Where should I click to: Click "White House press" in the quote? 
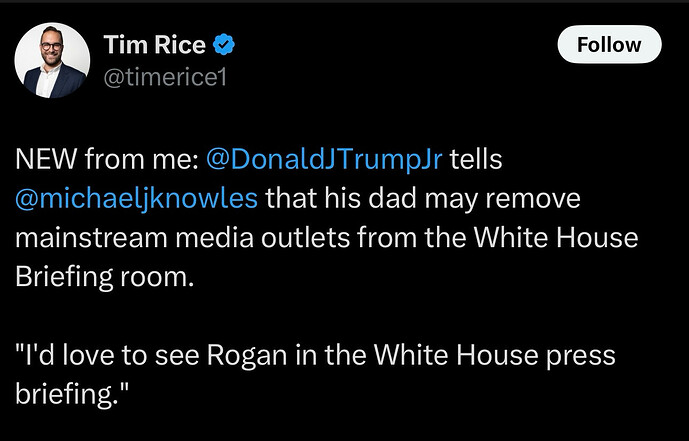click(494, 356)
